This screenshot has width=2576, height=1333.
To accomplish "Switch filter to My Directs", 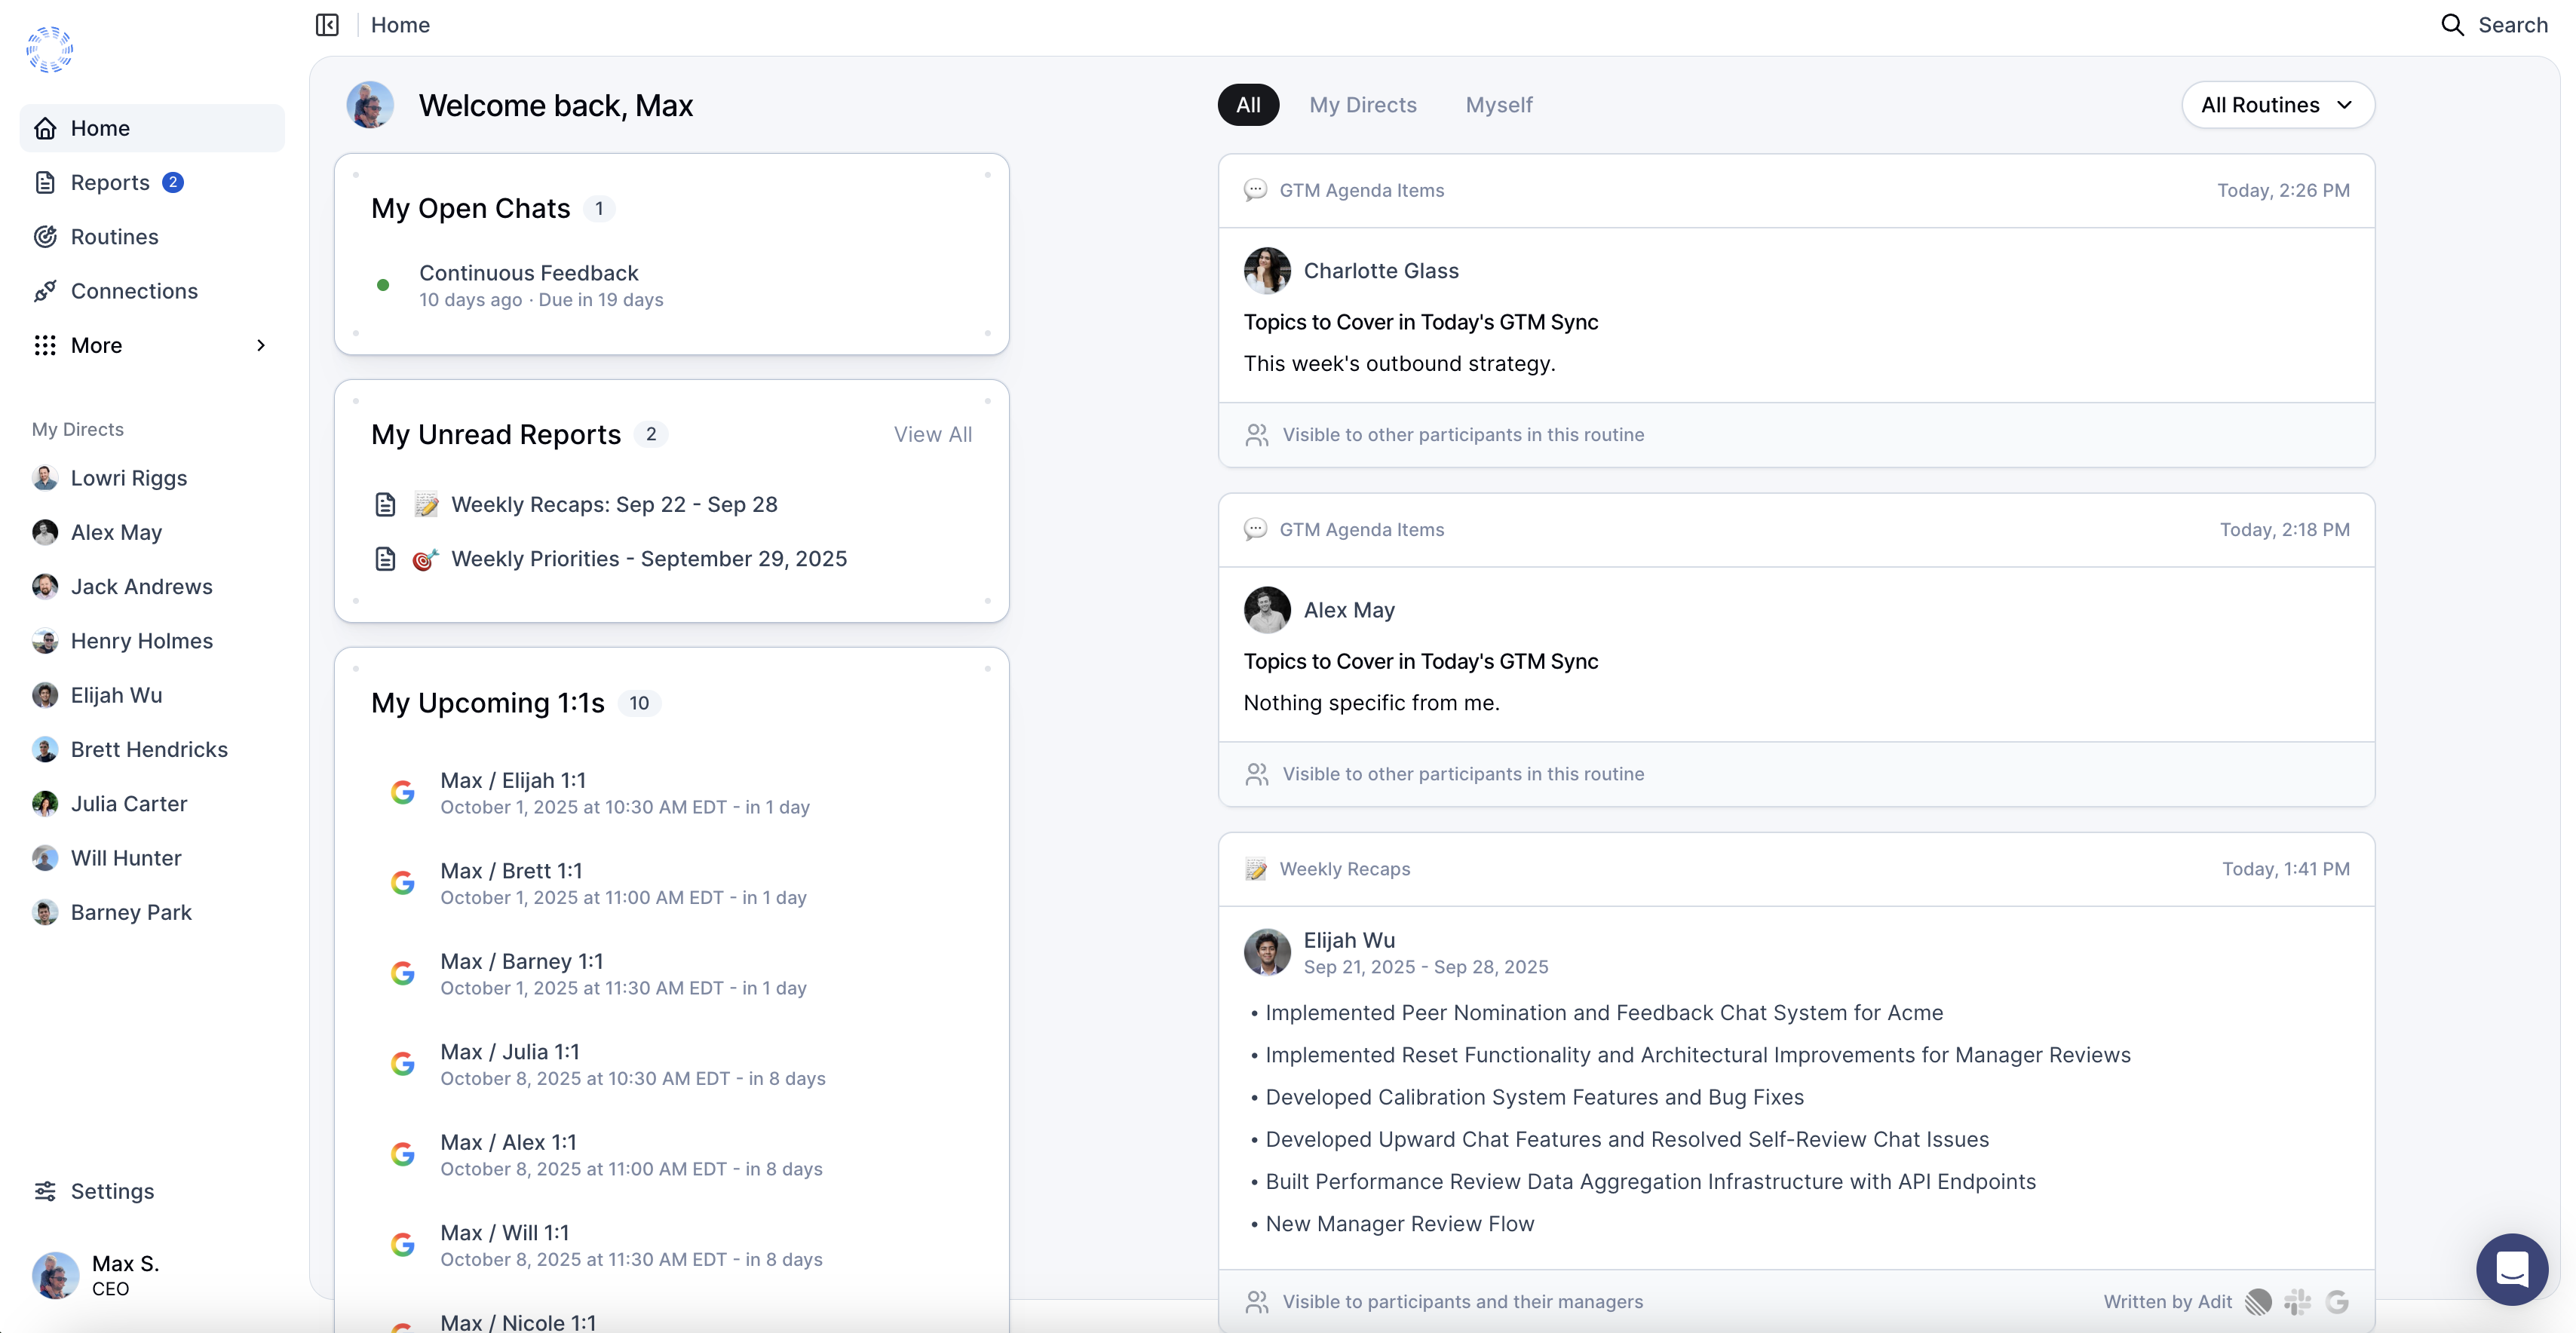I will [1362, 105].
